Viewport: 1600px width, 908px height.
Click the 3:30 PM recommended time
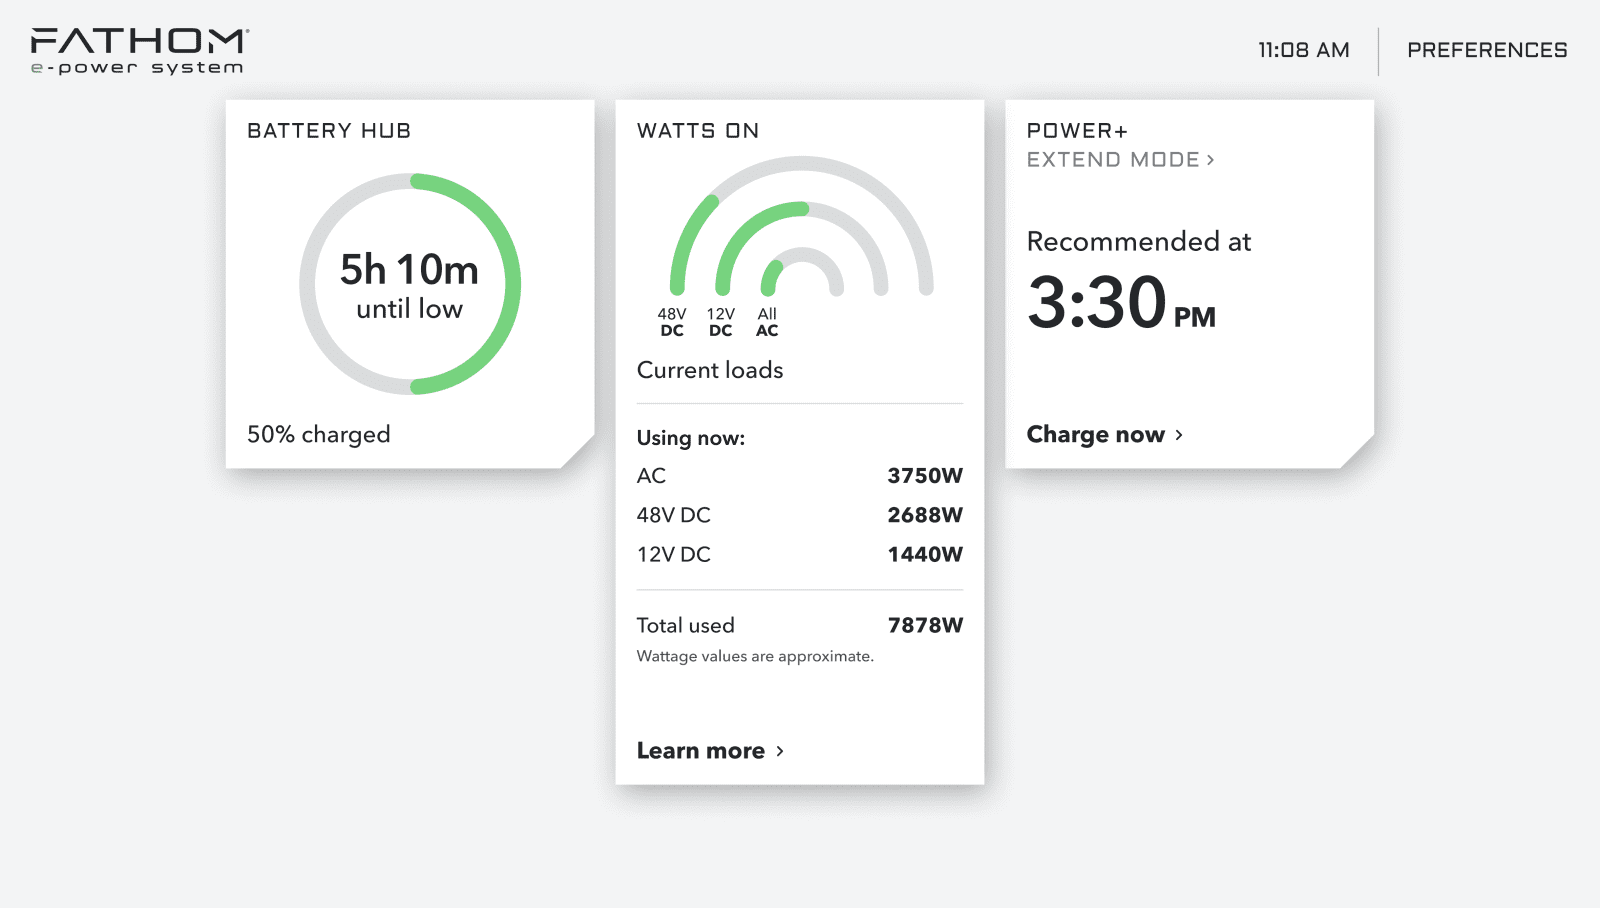click(x=1121, y=303)
